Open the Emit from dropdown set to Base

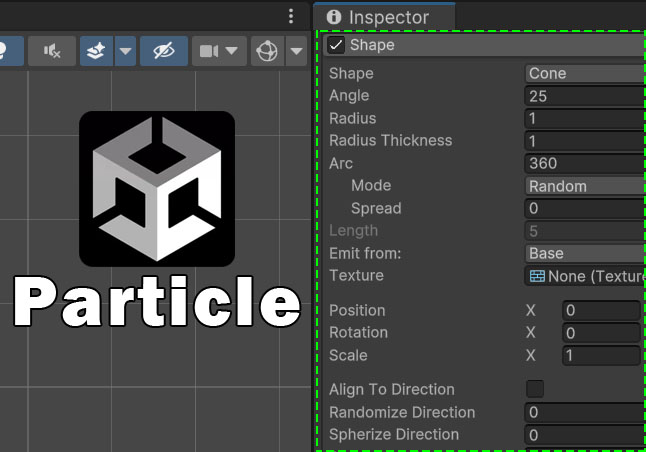point(585,253)
